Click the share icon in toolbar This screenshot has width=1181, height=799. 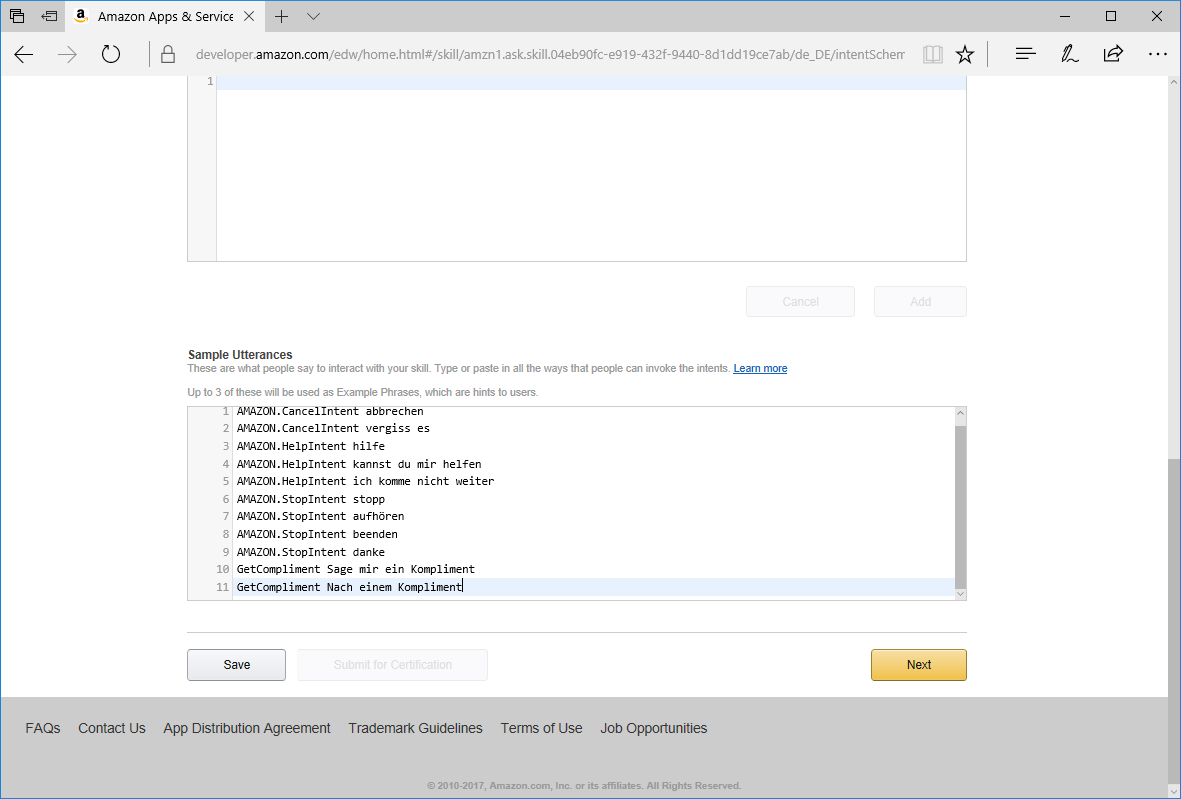click(1113, 55)
